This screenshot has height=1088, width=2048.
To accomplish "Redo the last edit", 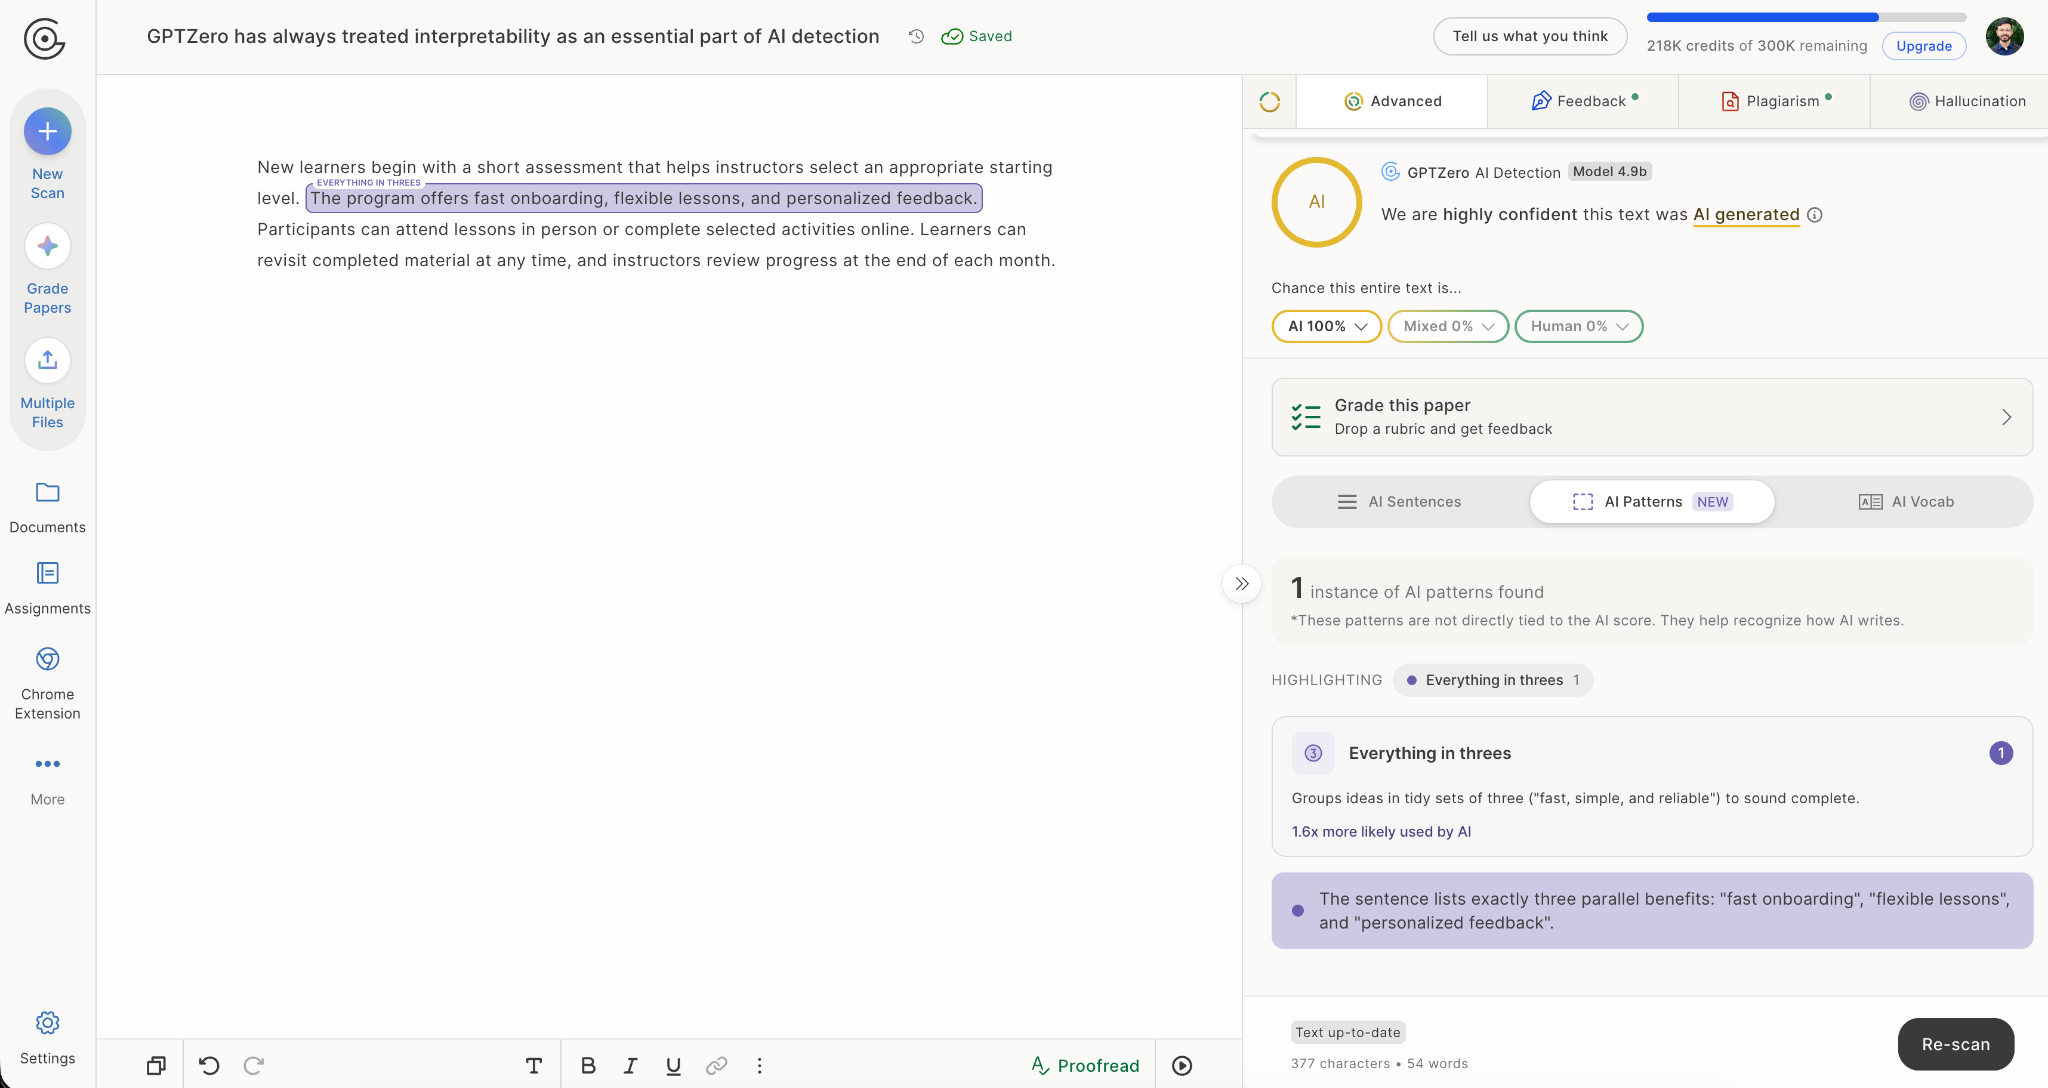I will tap(254, 1066).
